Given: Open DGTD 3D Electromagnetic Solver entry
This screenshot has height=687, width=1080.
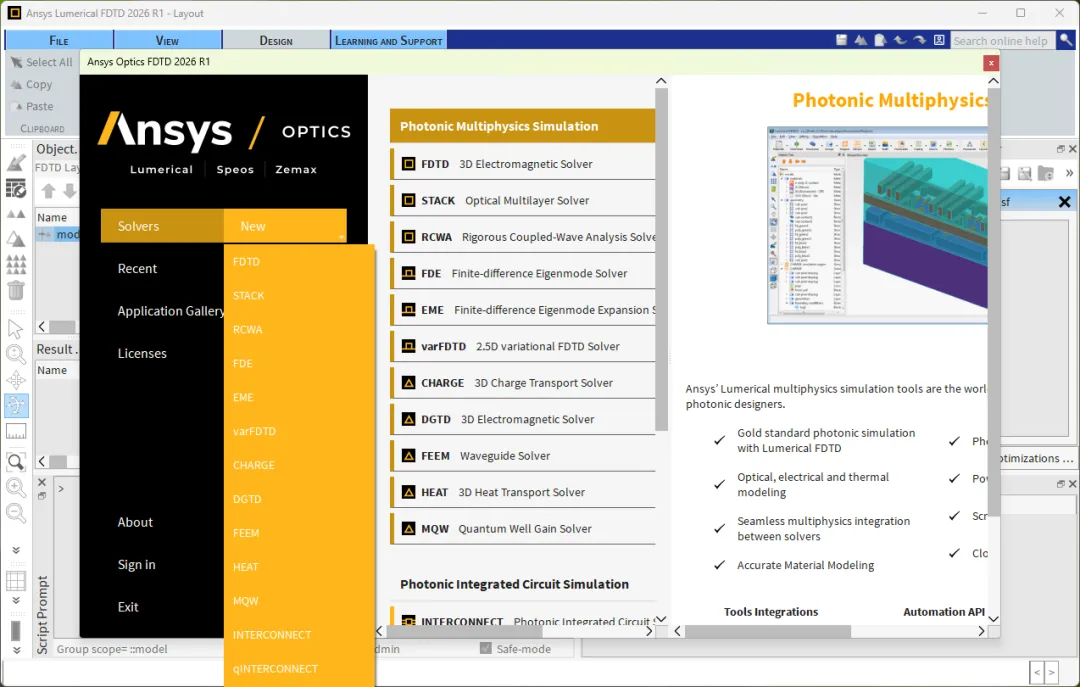Looking at the screenshot, I should point(523,419).
